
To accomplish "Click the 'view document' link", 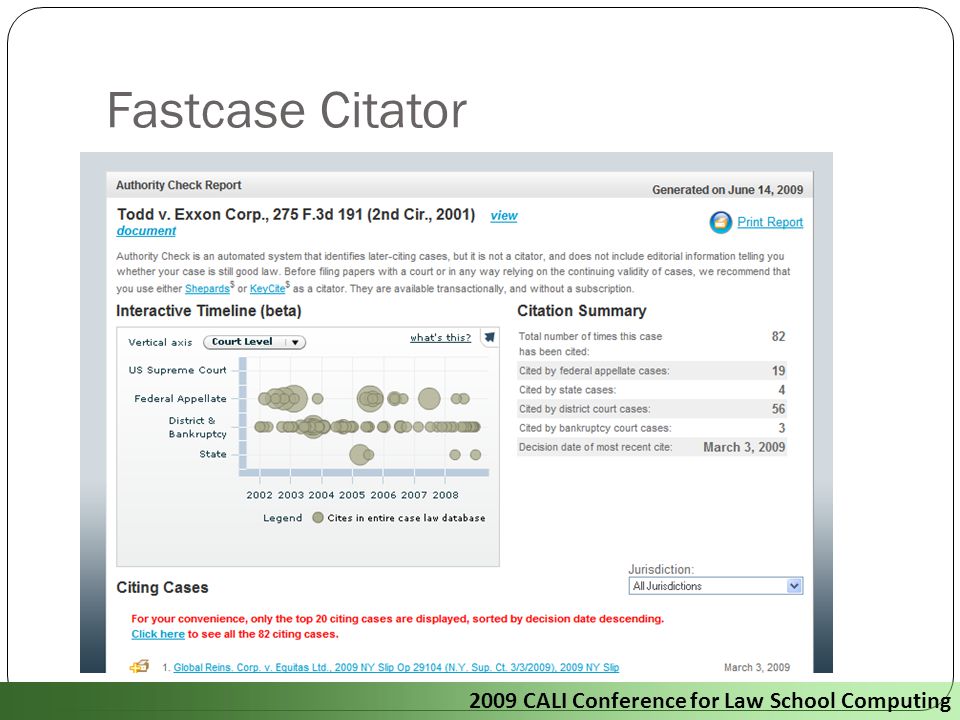I will coord(503,216).
